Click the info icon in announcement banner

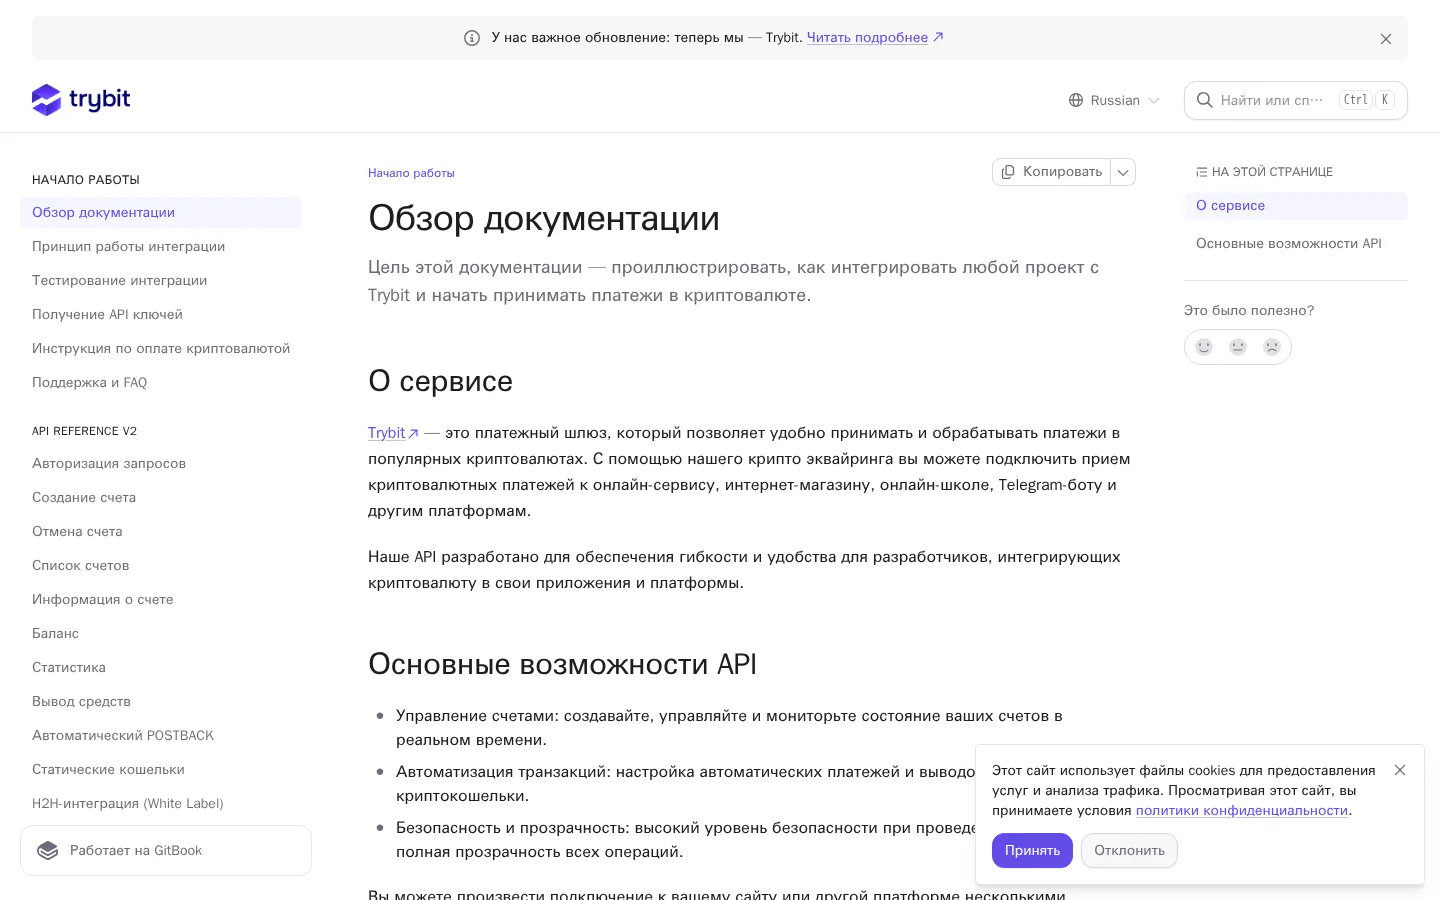(x=472, y=38)
